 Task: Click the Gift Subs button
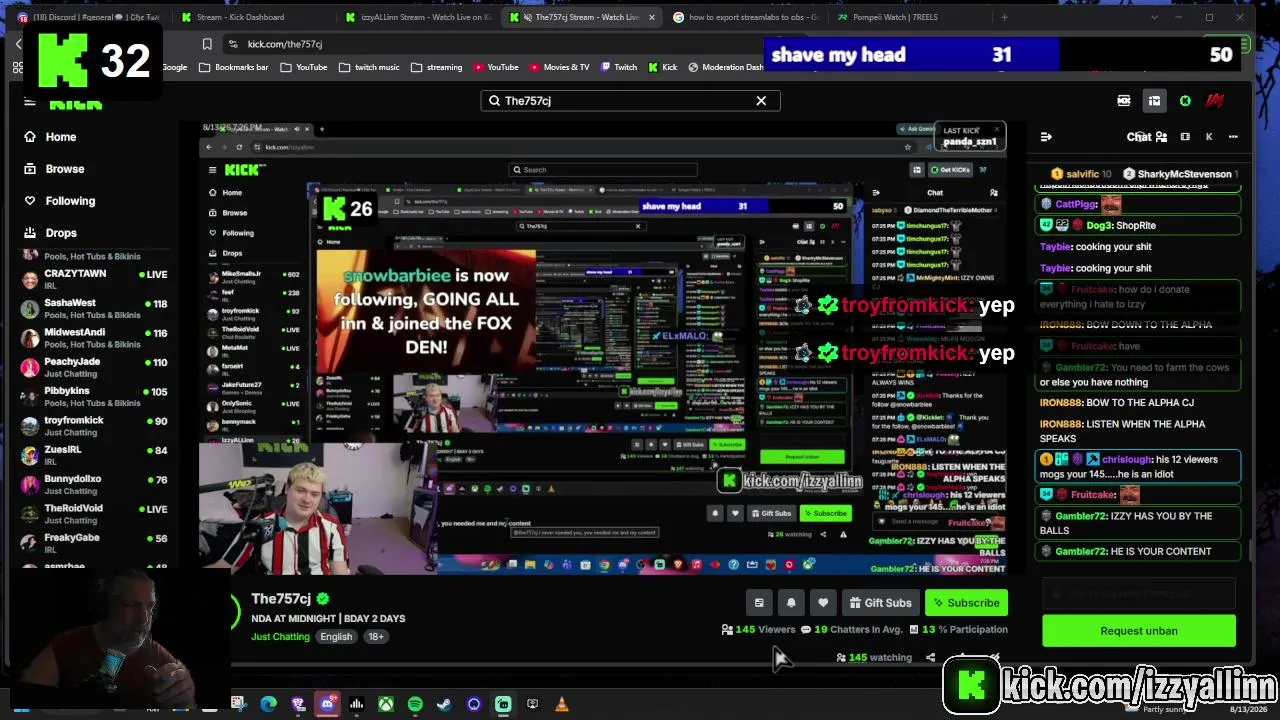point(880,603)
